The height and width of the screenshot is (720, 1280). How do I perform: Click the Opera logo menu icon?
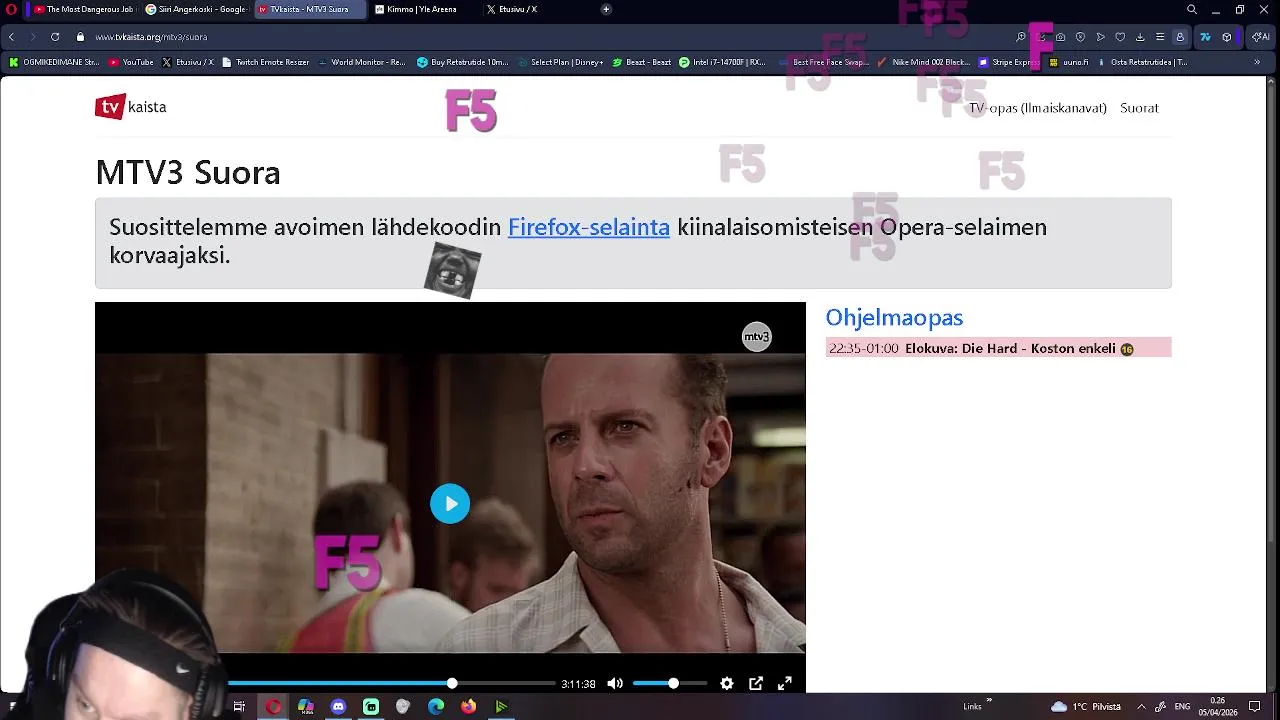click(x=11, y=9)
